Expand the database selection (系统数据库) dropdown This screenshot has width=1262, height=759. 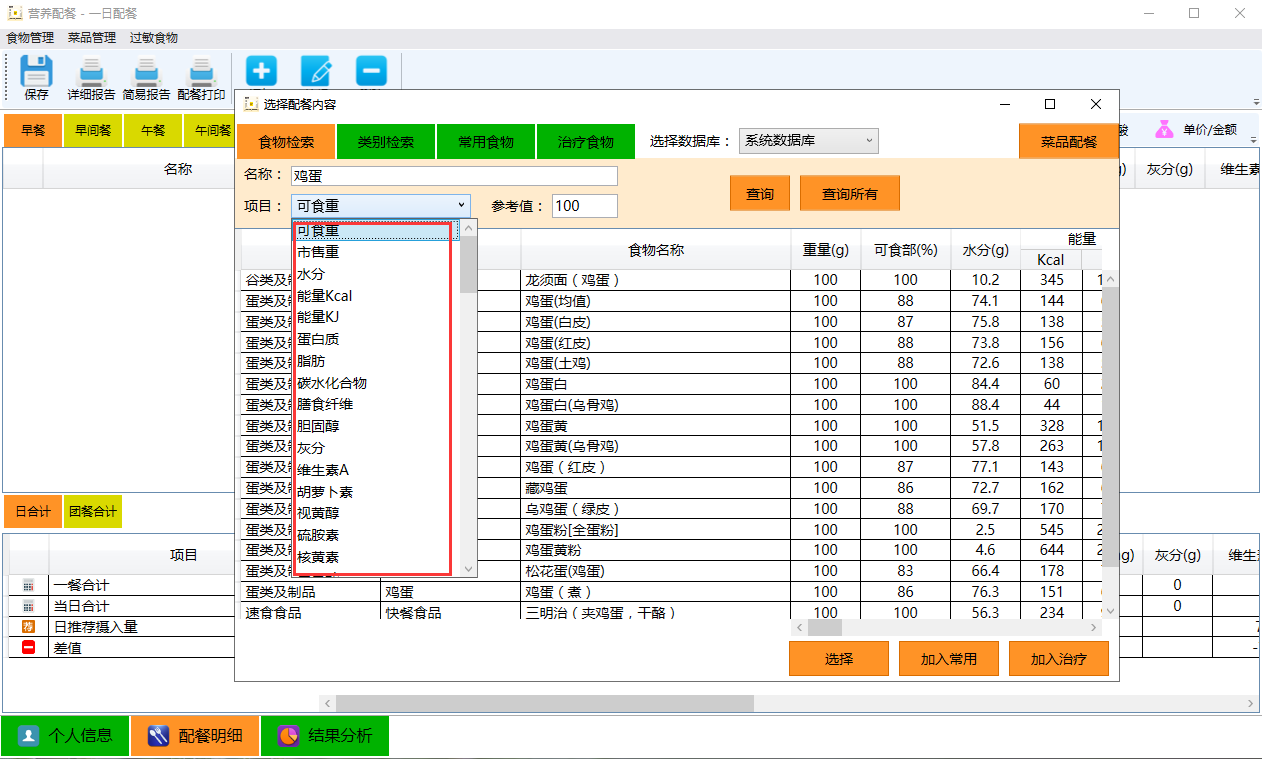[x=808, y=141]
